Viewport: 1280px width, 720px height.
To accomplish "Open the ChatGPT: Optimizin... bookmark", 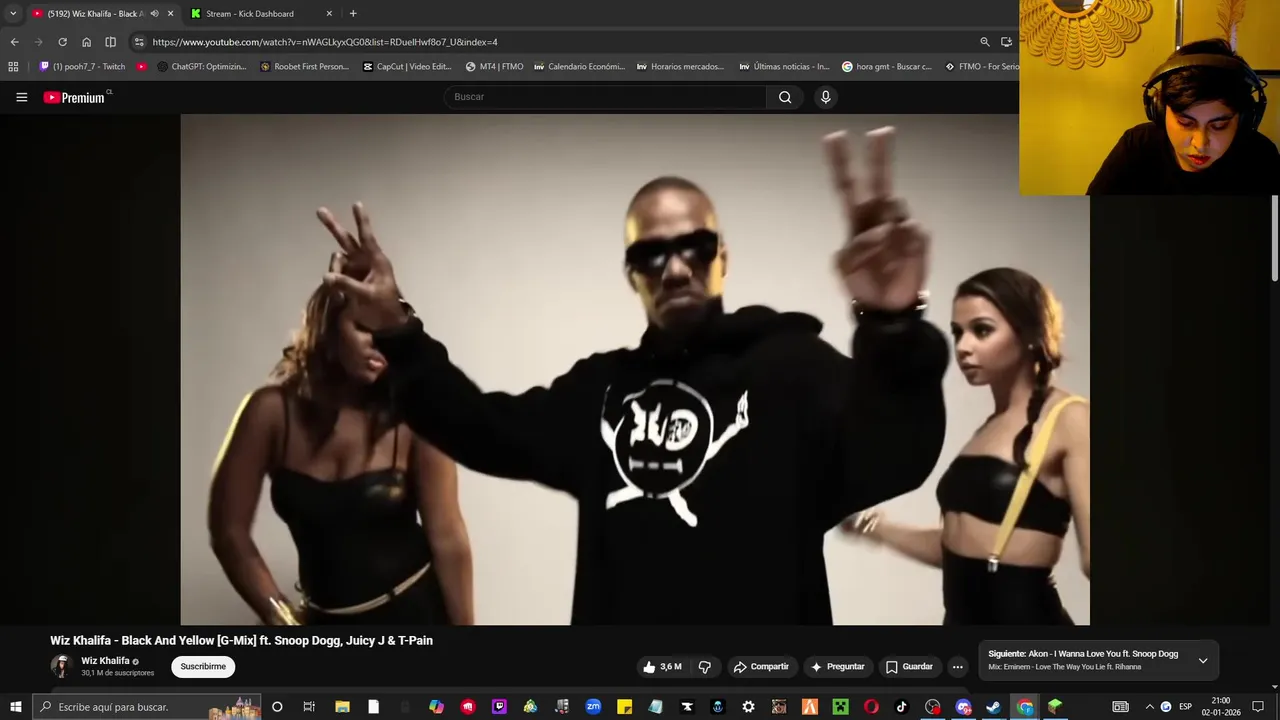I will [x=202, y=67].
